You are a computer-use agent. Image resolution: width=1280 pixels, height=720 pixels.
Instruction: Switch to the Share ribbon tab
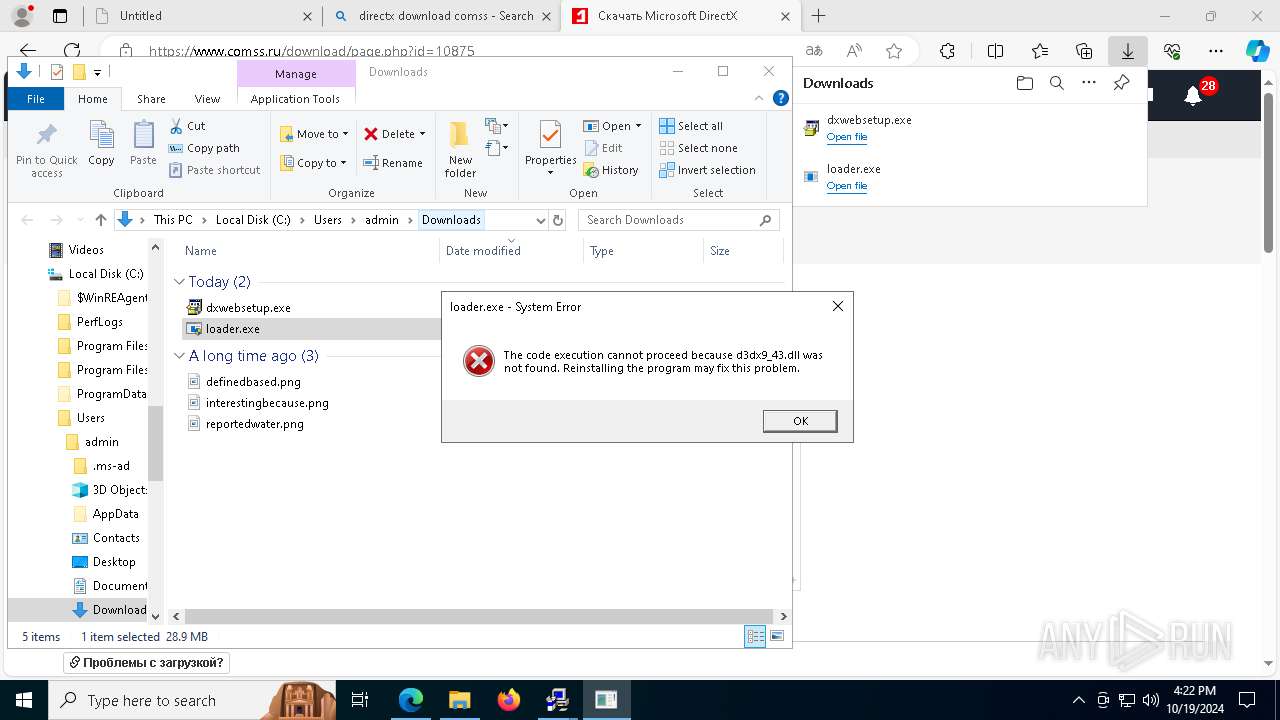(151, 99)
